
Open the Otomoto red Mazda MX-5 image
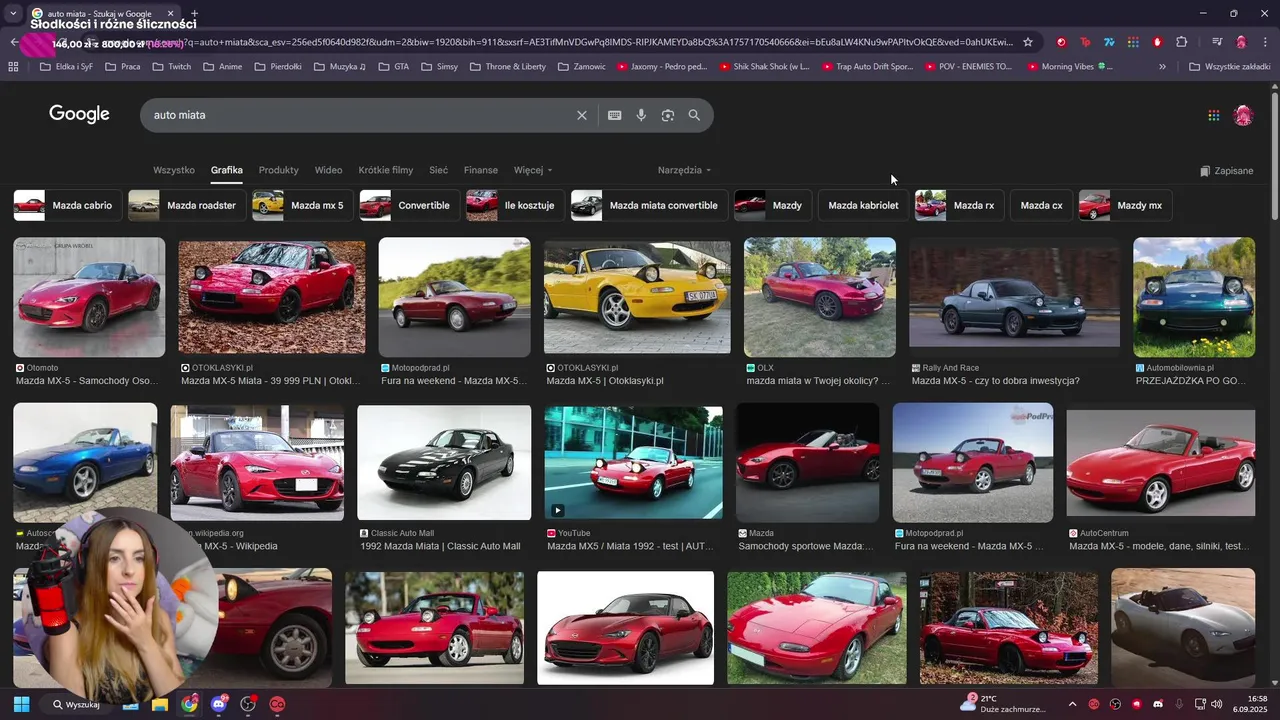tap(89, 297)
